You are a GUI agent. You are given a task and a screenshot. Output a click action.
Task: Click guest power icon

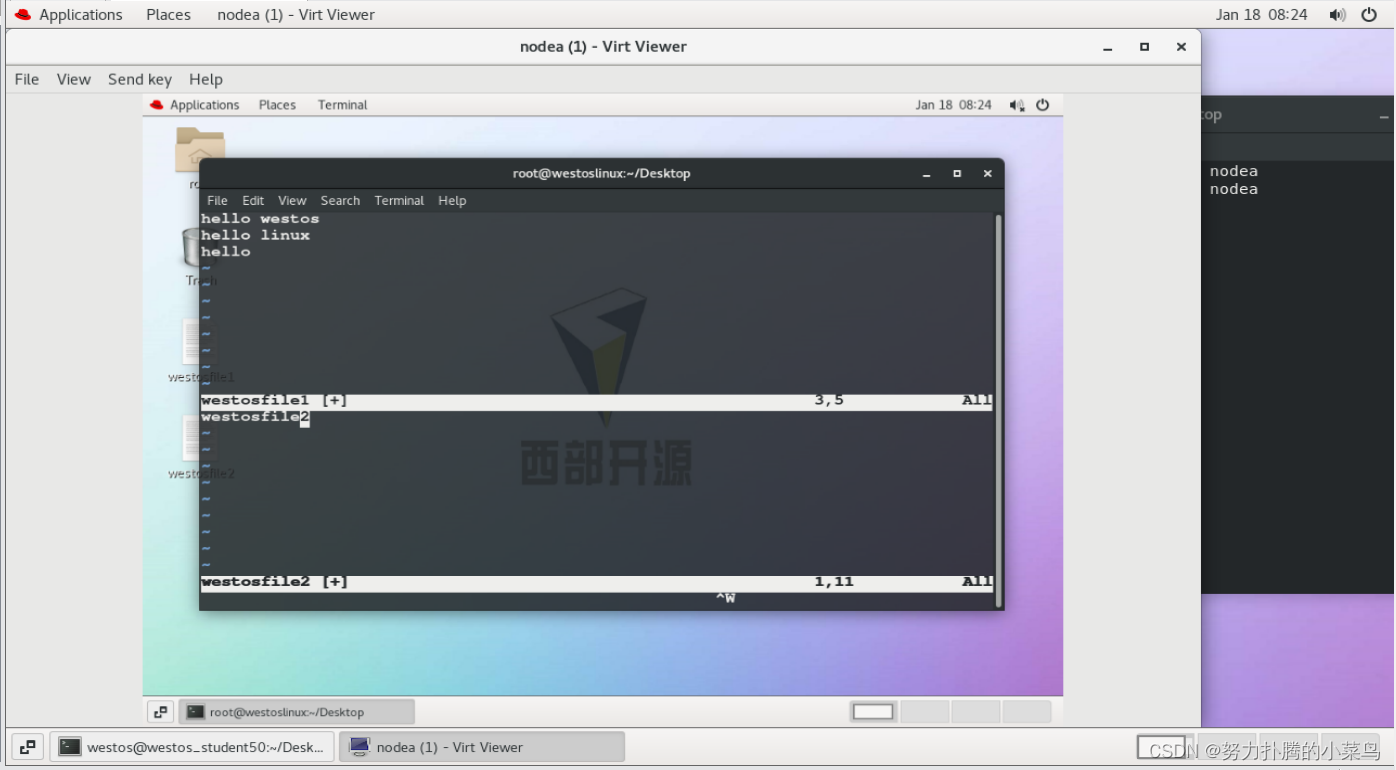coord(1043,105)
